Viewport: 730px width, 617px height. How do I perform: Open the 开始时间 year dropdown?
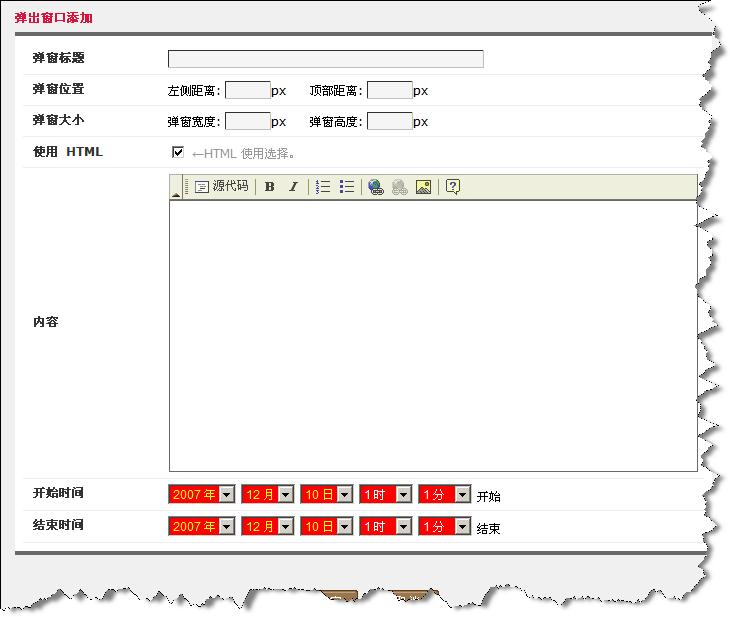pos(202,494)
